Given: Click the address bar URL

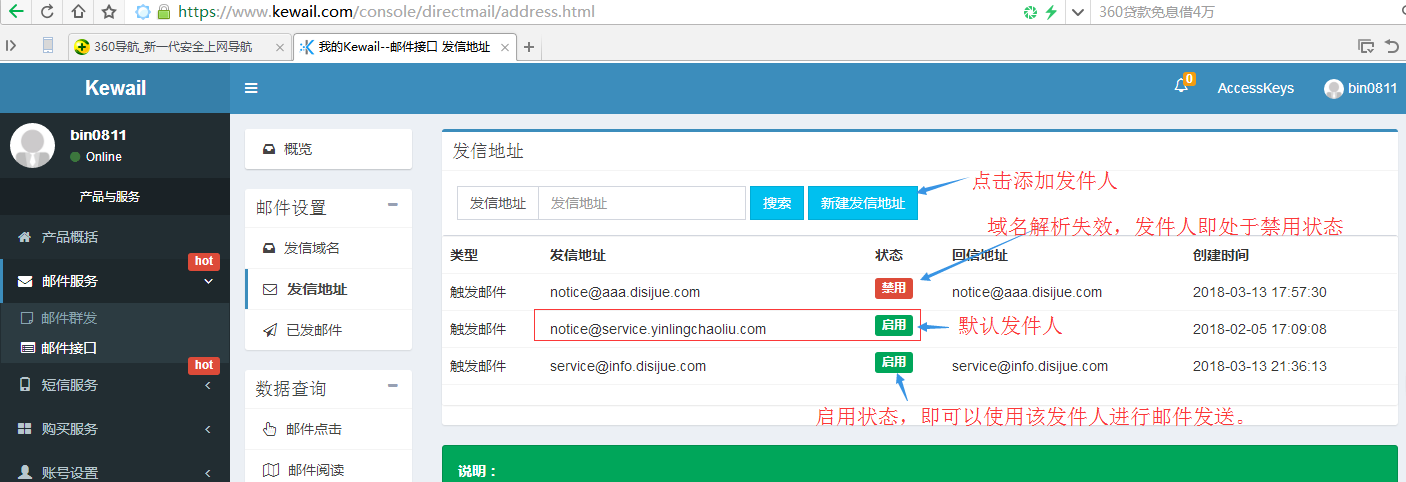Looking at the screenshot, I should (386, 12).
